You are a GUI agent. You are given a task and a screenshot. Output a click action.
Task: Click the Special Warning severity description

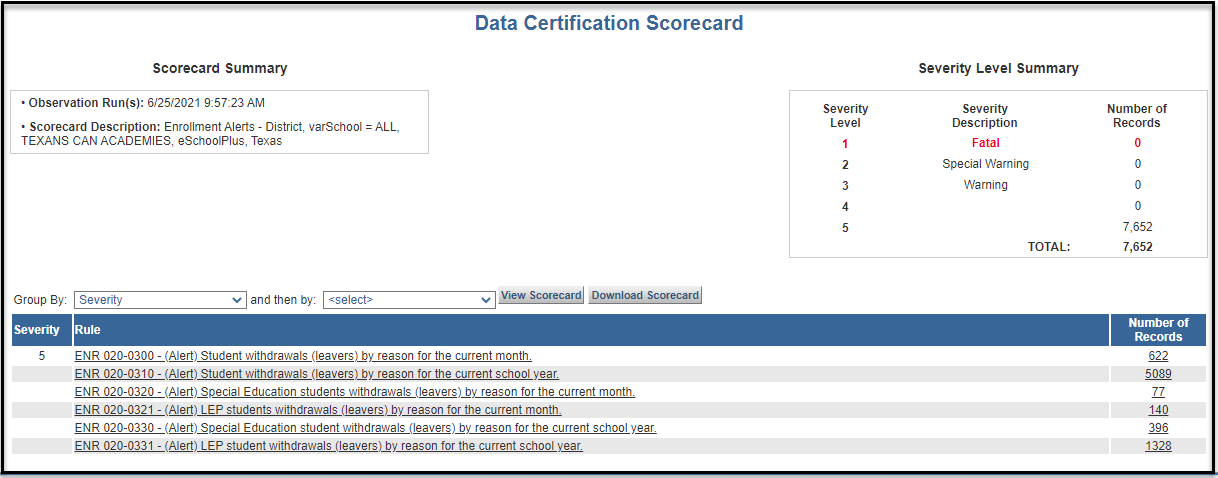tap(985, 164)
